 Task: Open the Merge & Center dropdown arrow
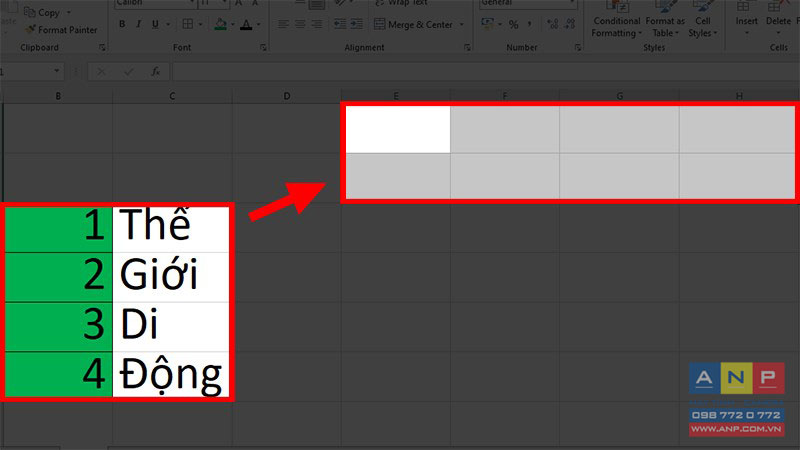click(x=462, y=24)
